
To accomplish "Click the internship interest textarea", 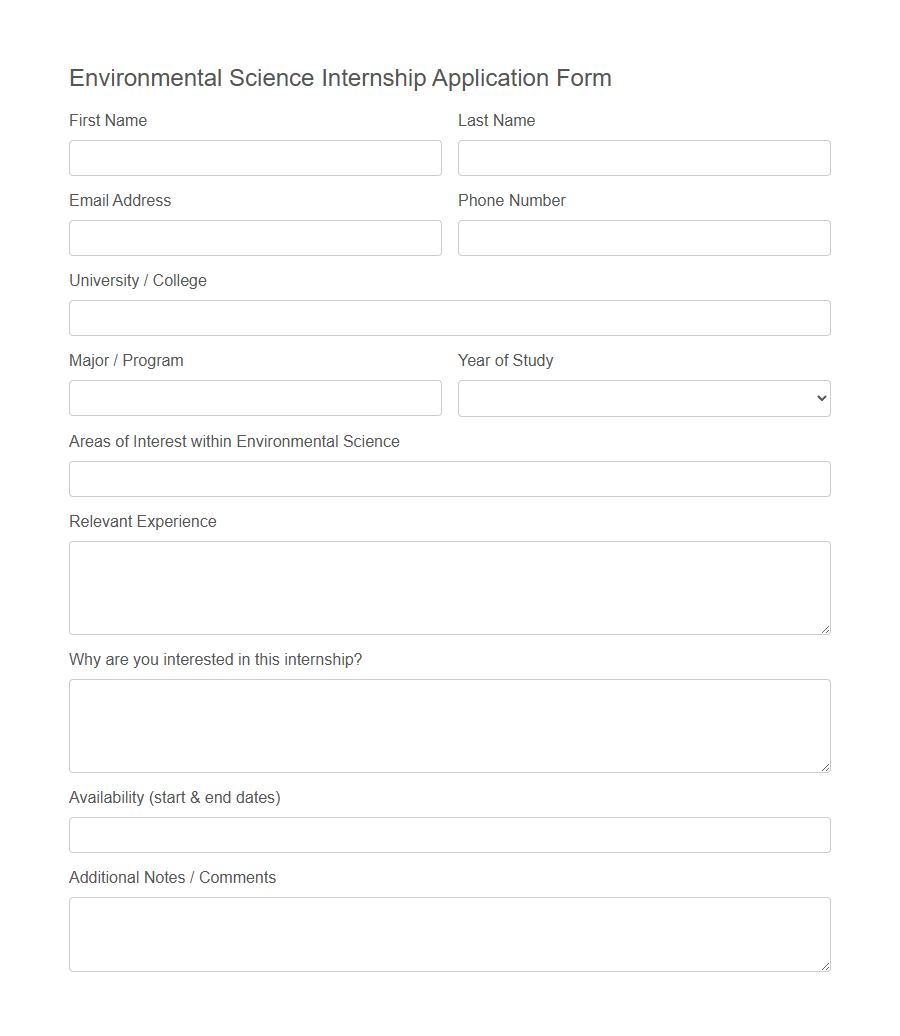I will pyautogui.click(x=449, y=723).
